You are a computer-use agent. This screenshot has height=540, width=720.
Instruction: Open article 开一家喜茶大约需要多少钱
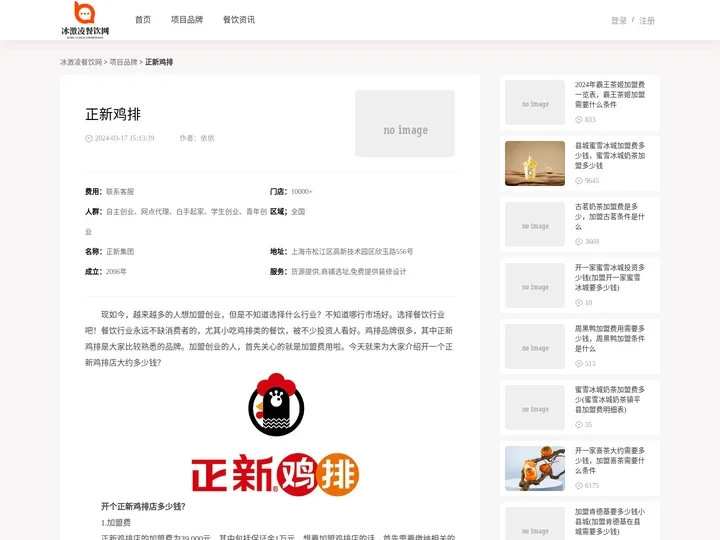coord(610,461)
